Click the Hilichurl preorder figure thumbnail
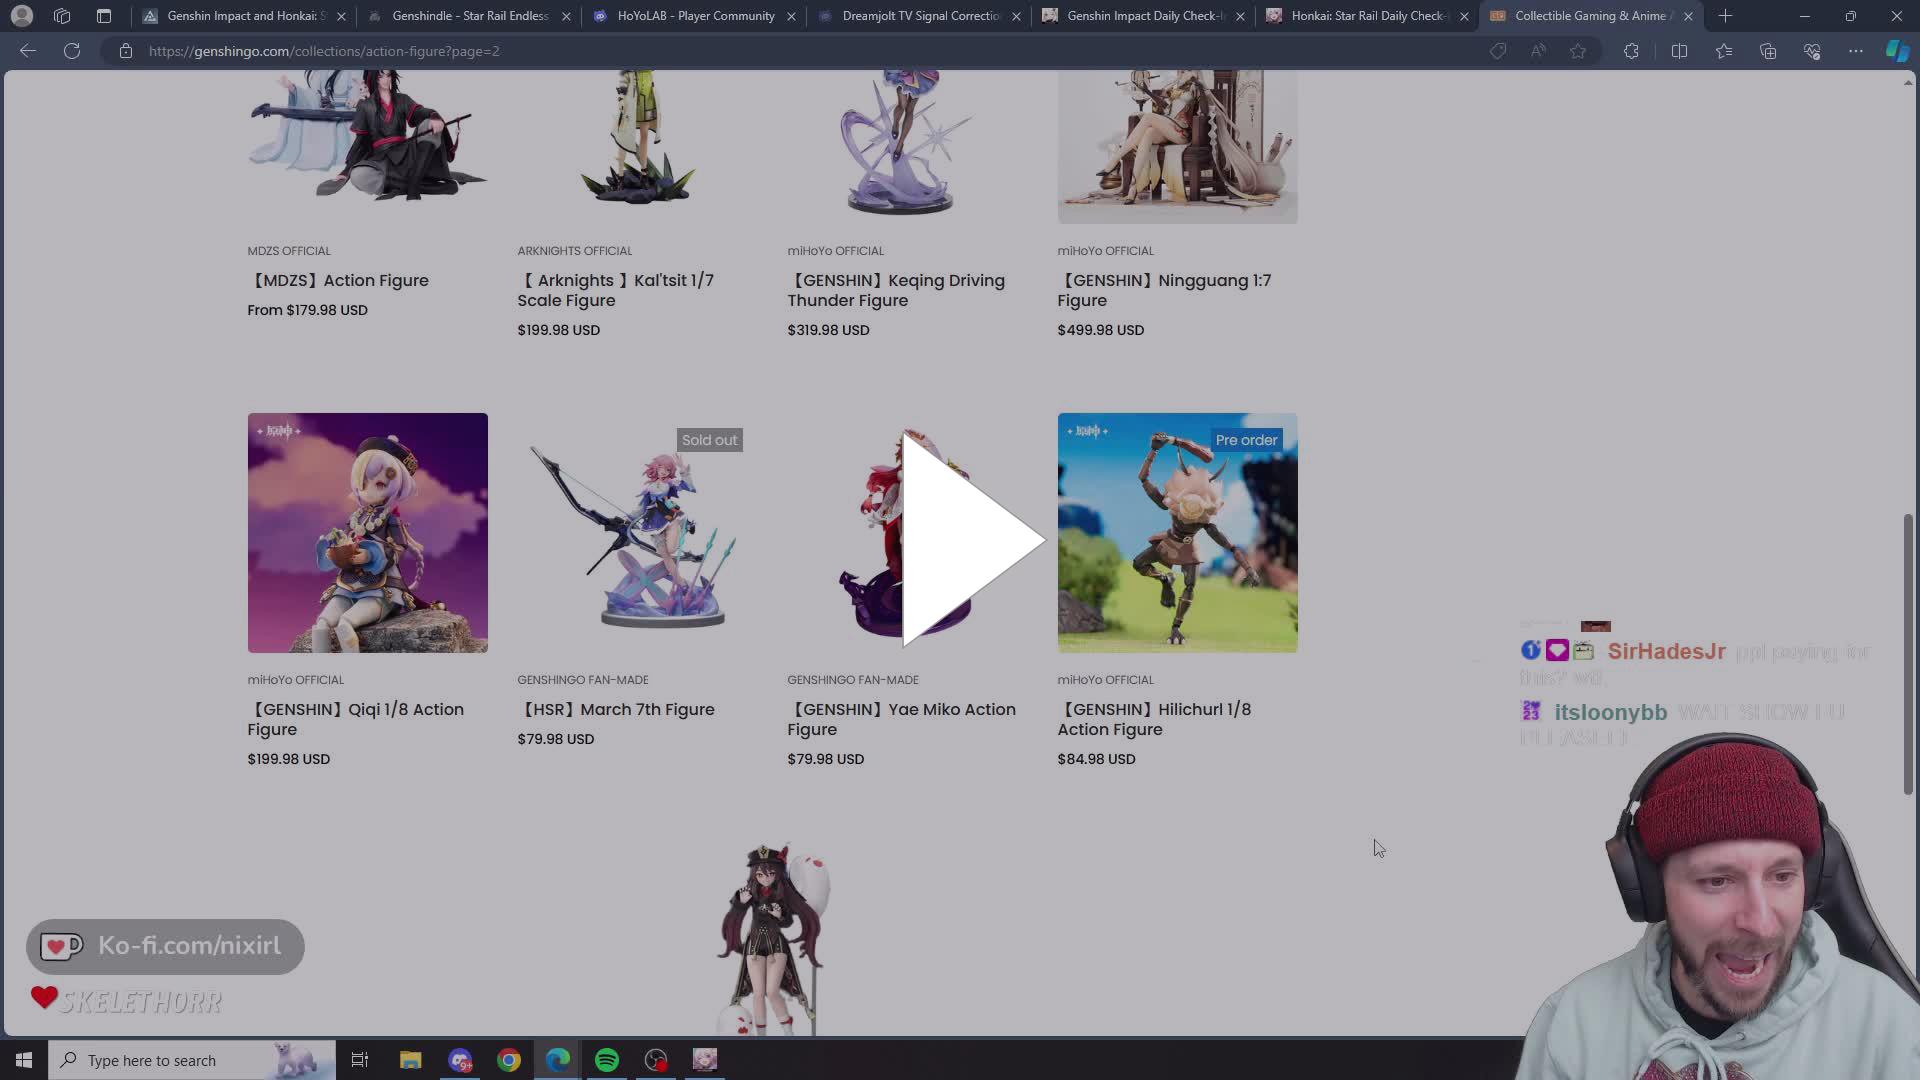1920x1080 pixels. click(1177, 533)
